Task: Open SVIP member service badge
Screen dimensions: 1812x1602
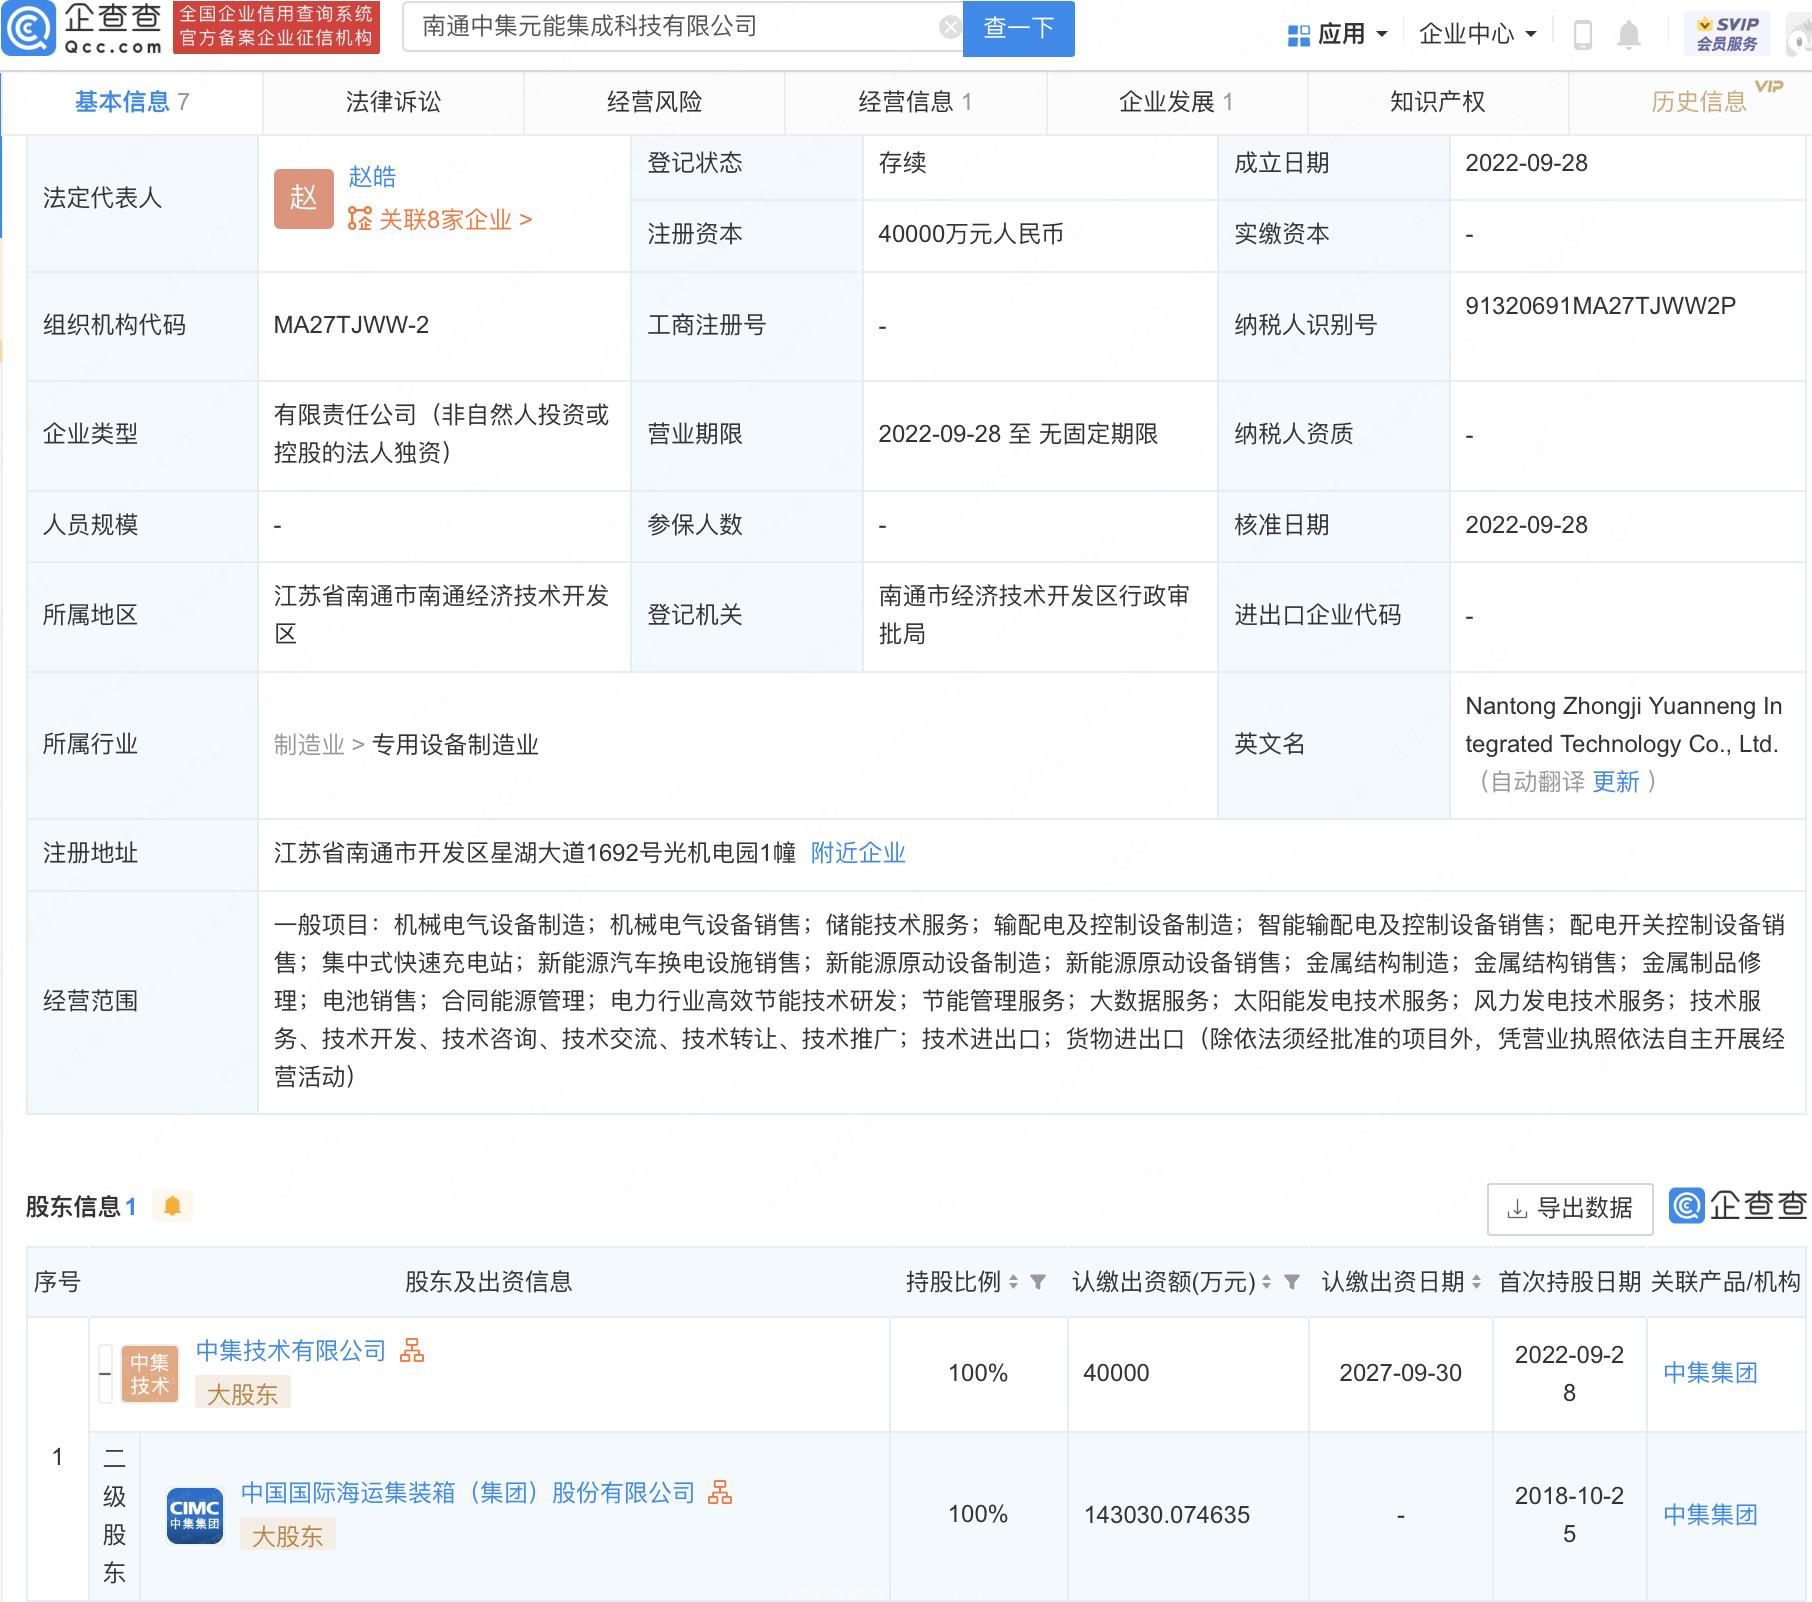Action: pyautogui.click(x=1727, y=34)
